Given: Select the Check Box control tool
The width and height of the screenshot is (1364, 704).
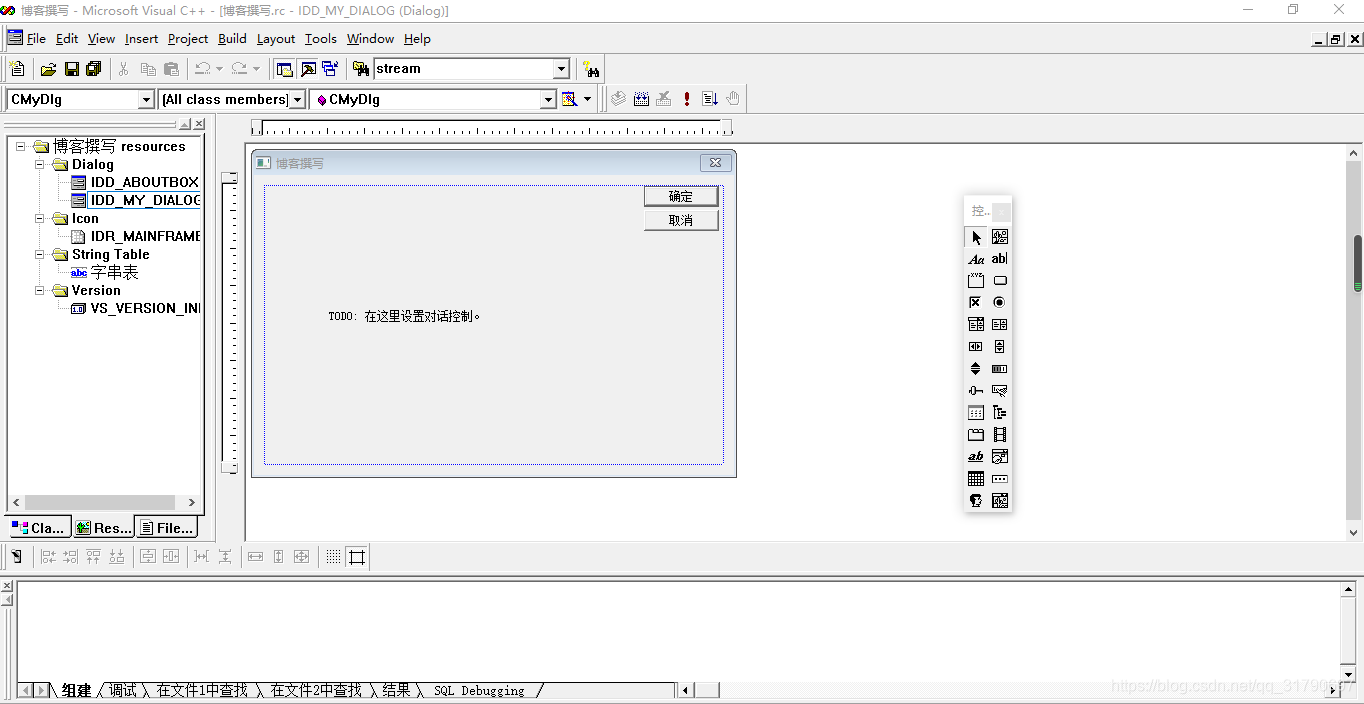Looking at the screenshot, I should (x=976, y=302).
